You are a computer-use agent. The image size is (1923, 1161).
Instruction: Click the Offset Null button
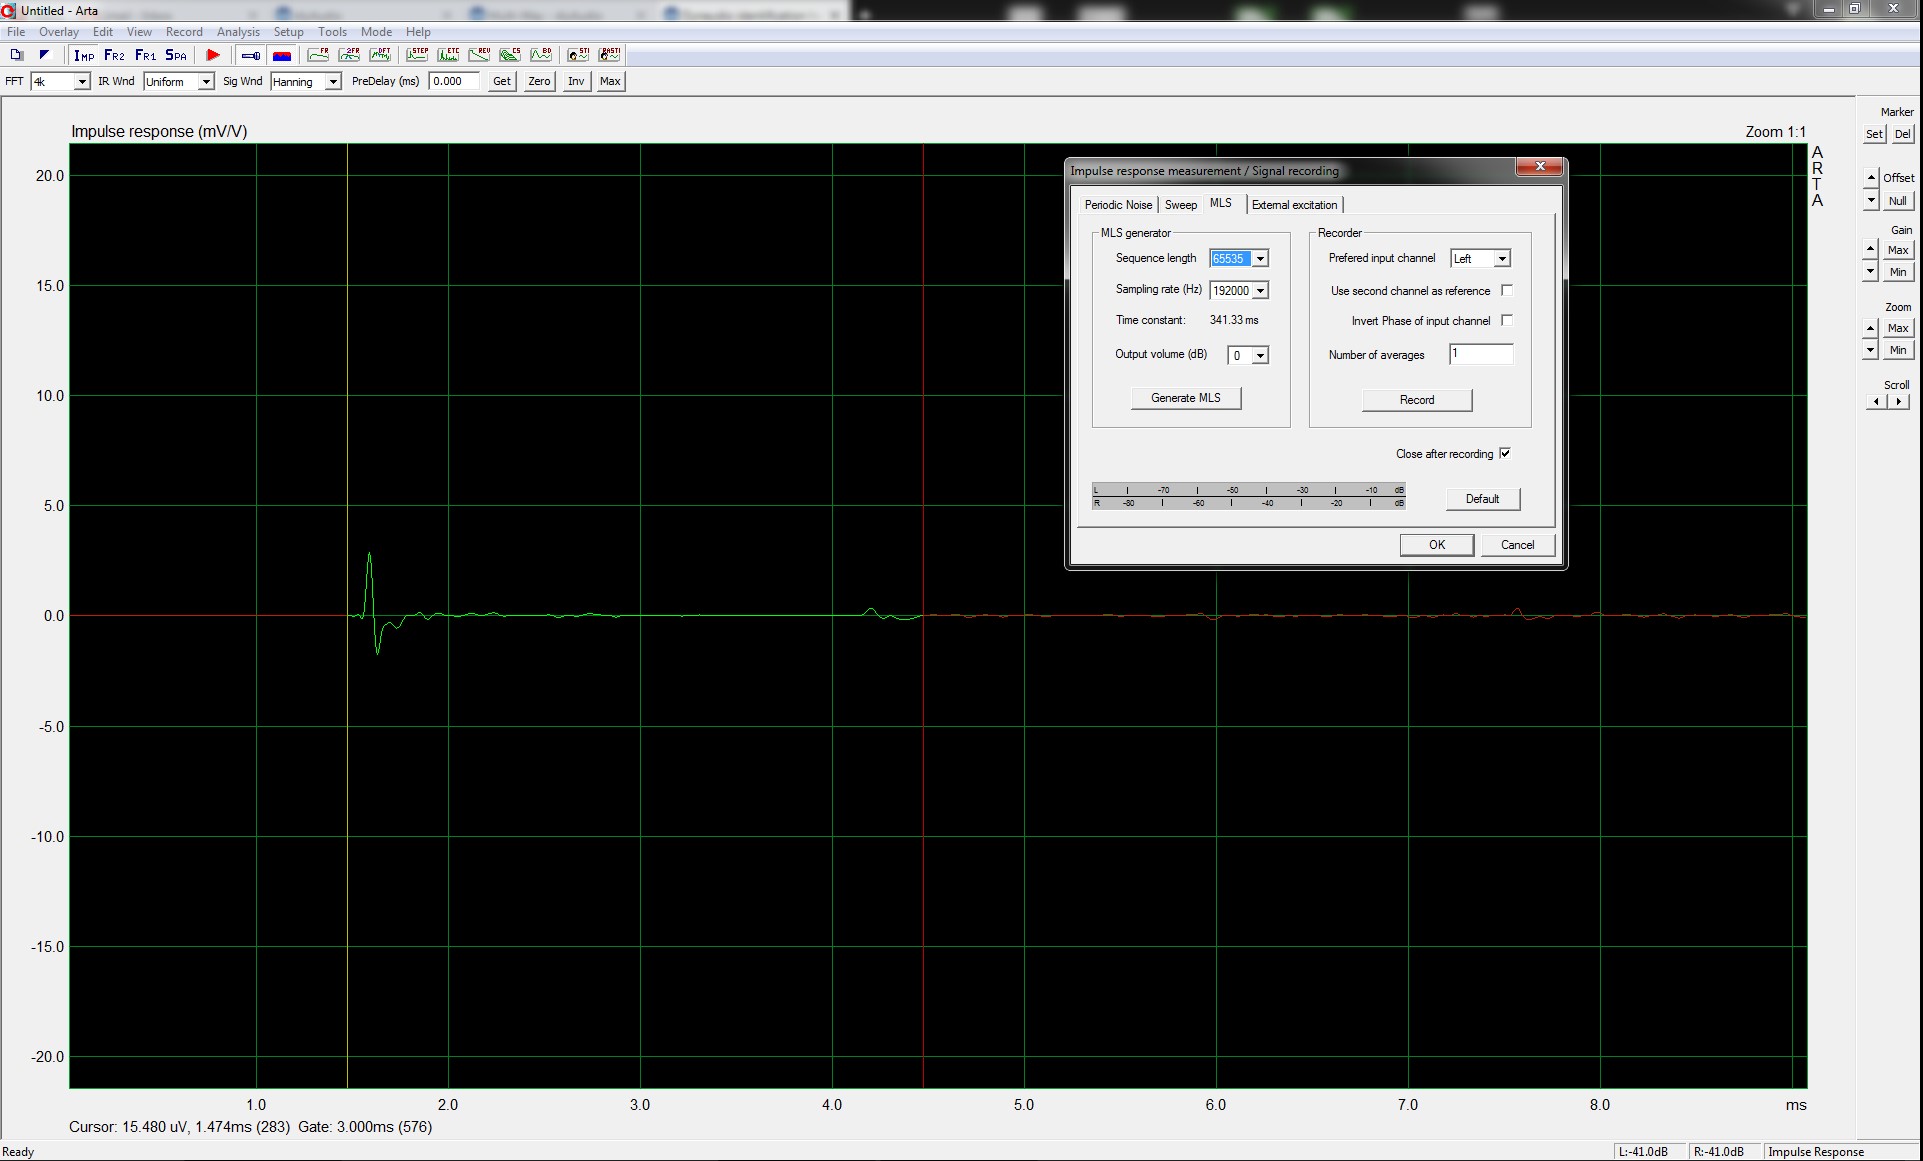pyautogui.click(x=1898, y=201)
